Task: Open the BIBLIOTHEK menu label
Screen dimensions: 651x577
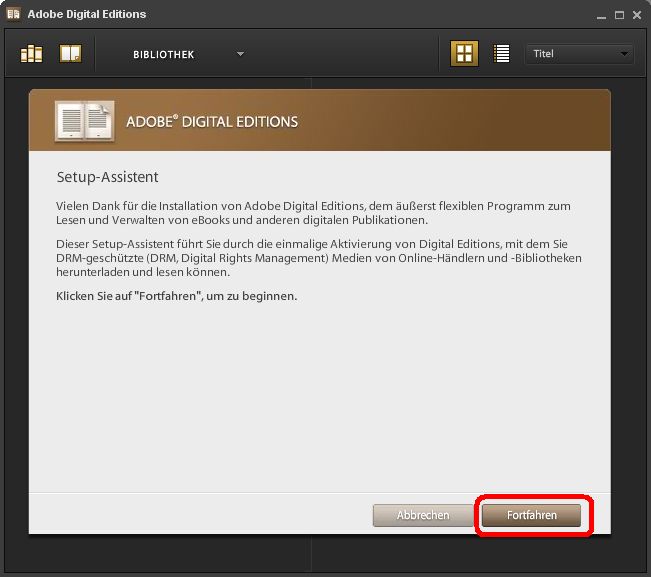Action: coord(163,54)
